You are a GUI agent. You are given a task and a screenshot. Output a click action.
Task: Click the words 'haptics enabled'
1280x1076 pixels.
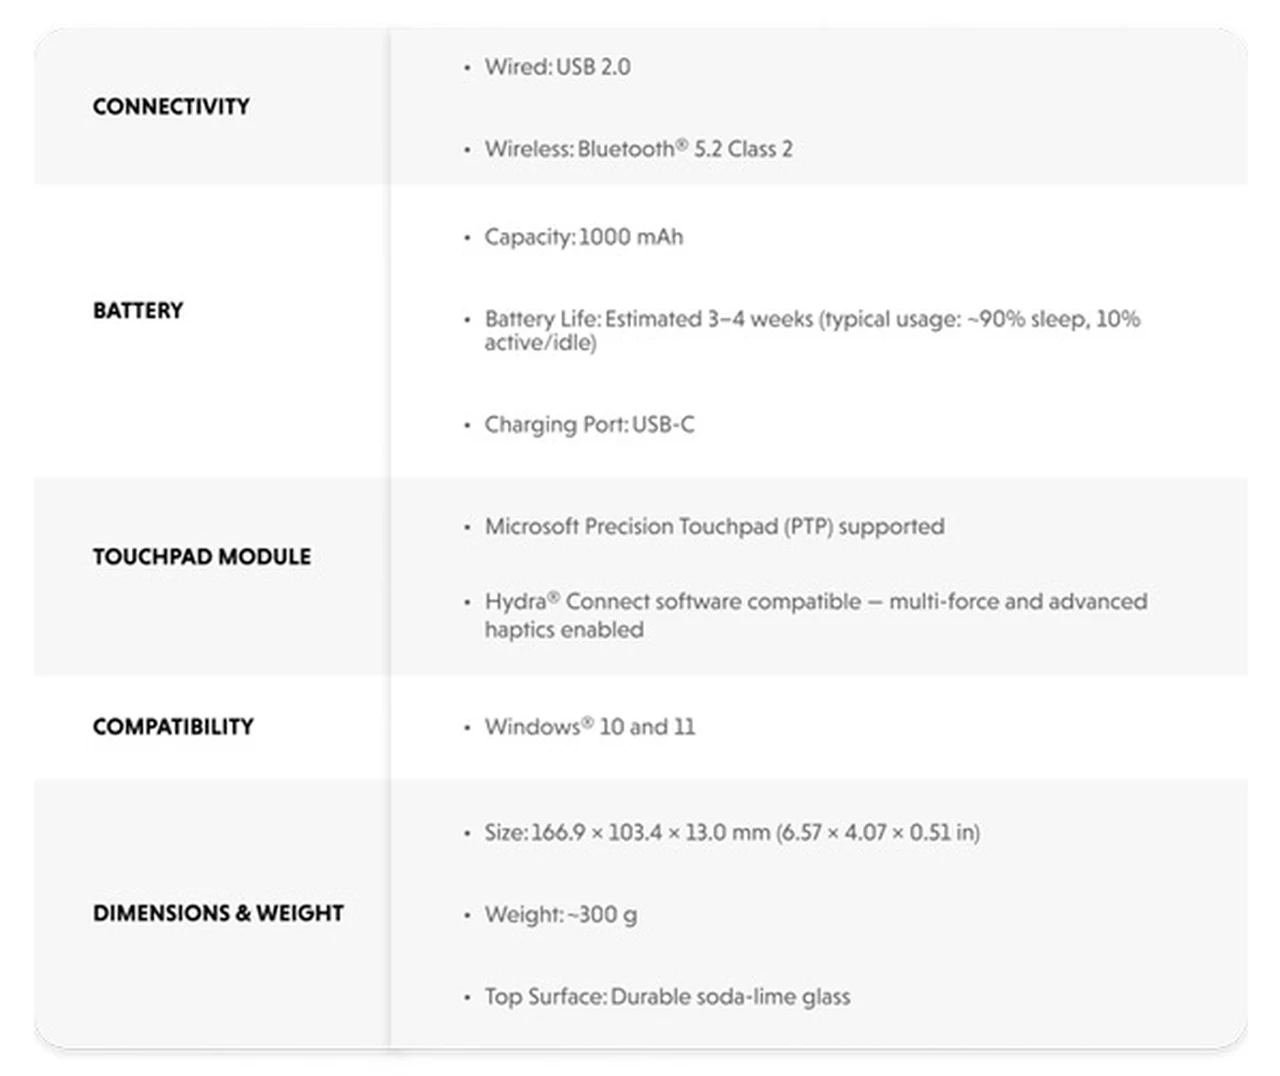tap(564, 630)
